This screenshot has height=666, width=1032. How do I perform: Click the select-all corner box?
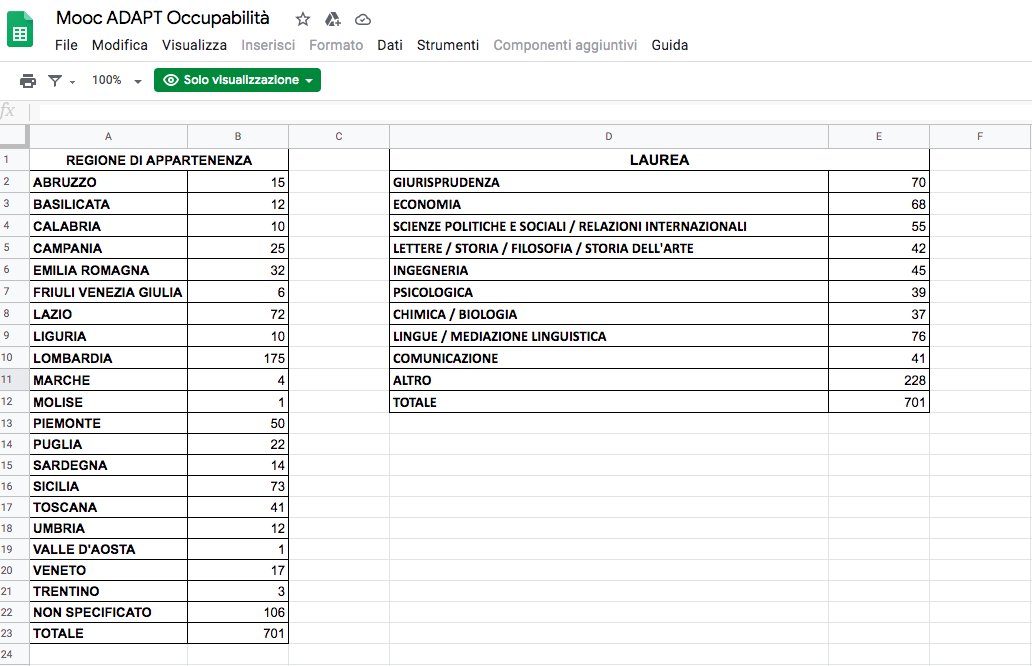[14, 136]
